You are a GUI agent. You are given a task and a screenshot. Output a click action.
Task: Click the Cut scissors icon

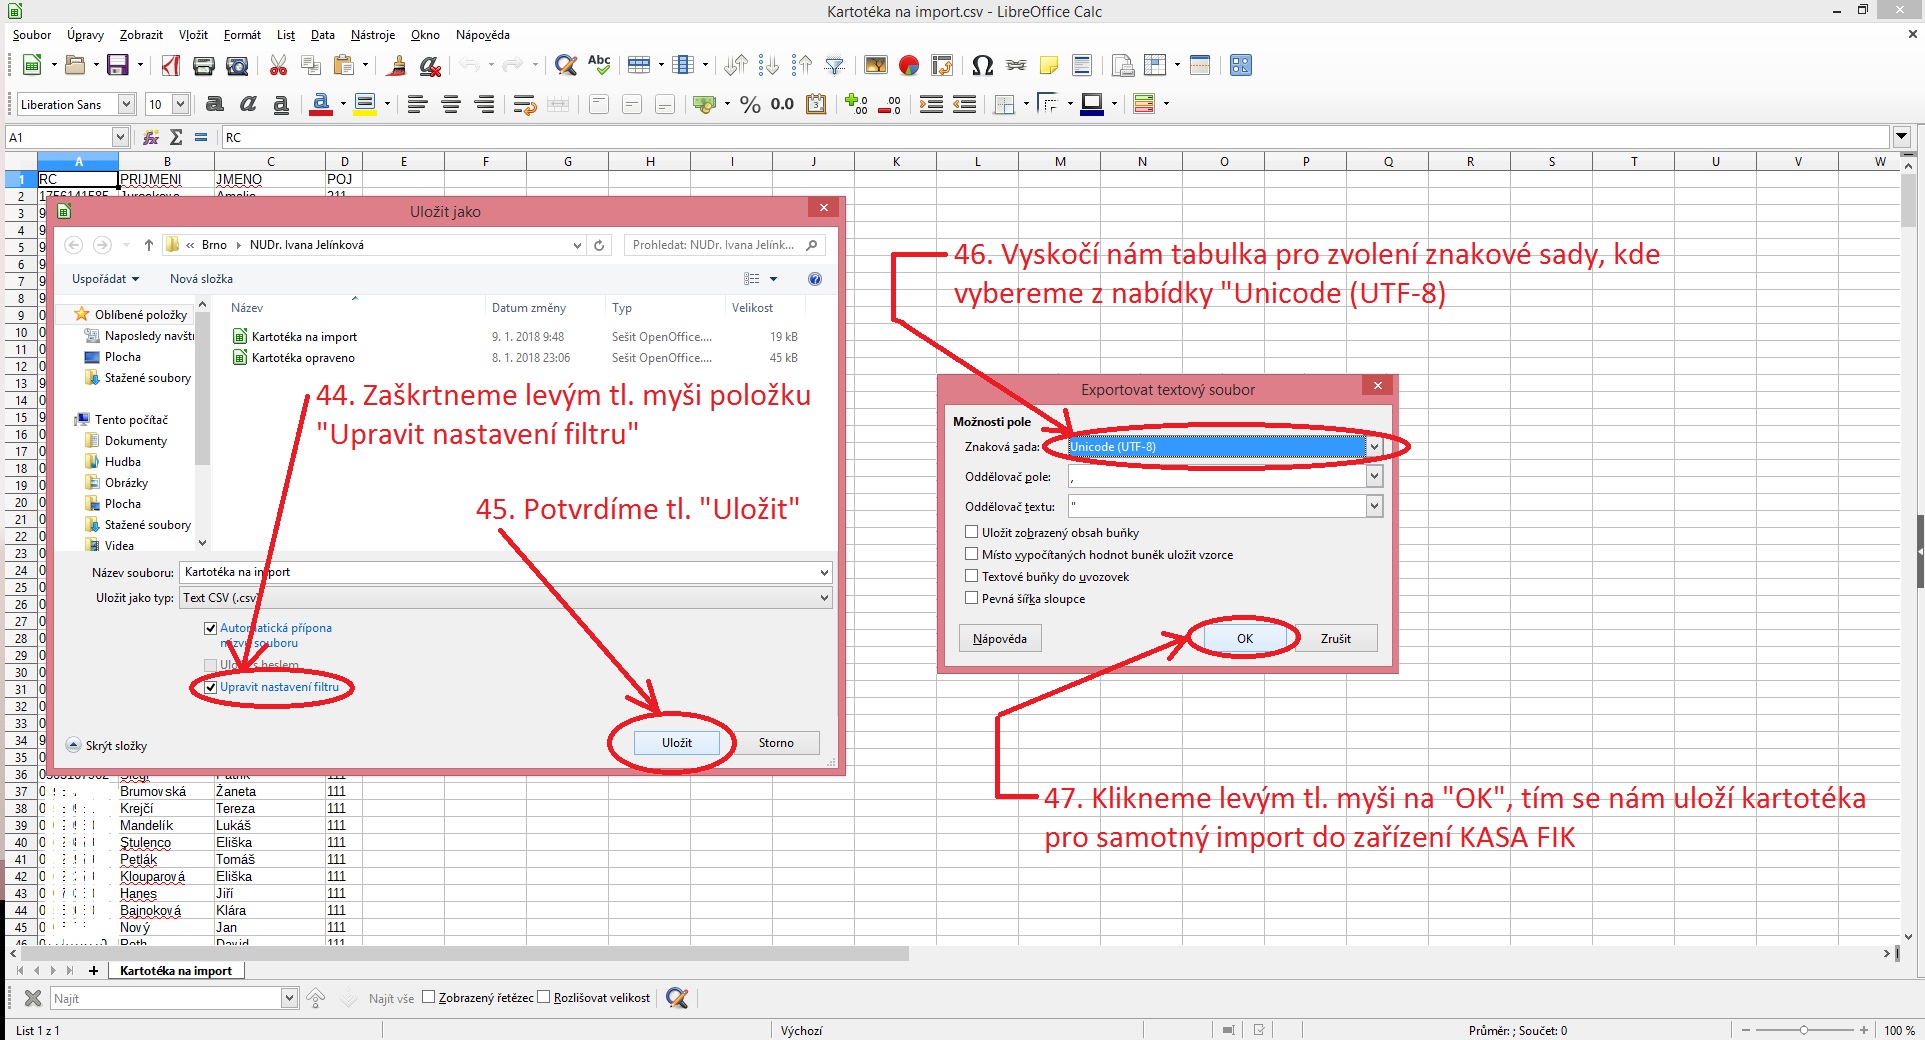click(278, 66)
